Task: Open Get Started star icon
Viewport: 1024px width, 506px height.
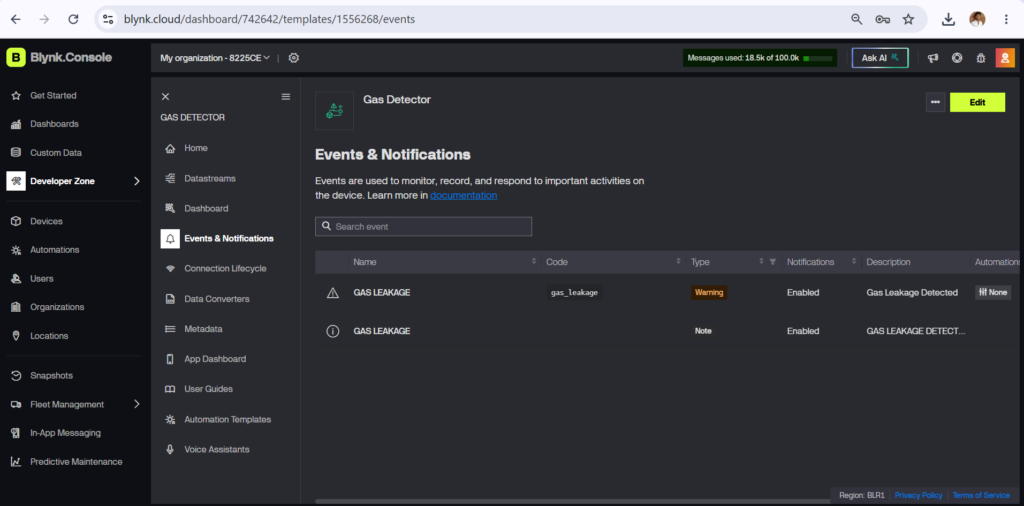Action: 16,95
